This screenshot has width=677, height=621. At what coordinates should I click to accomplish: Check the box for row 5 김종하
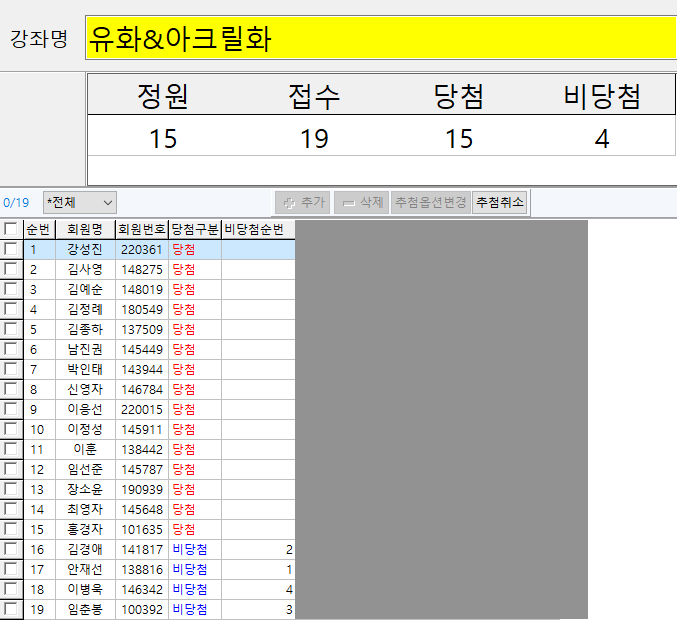[x=10, y=329]
